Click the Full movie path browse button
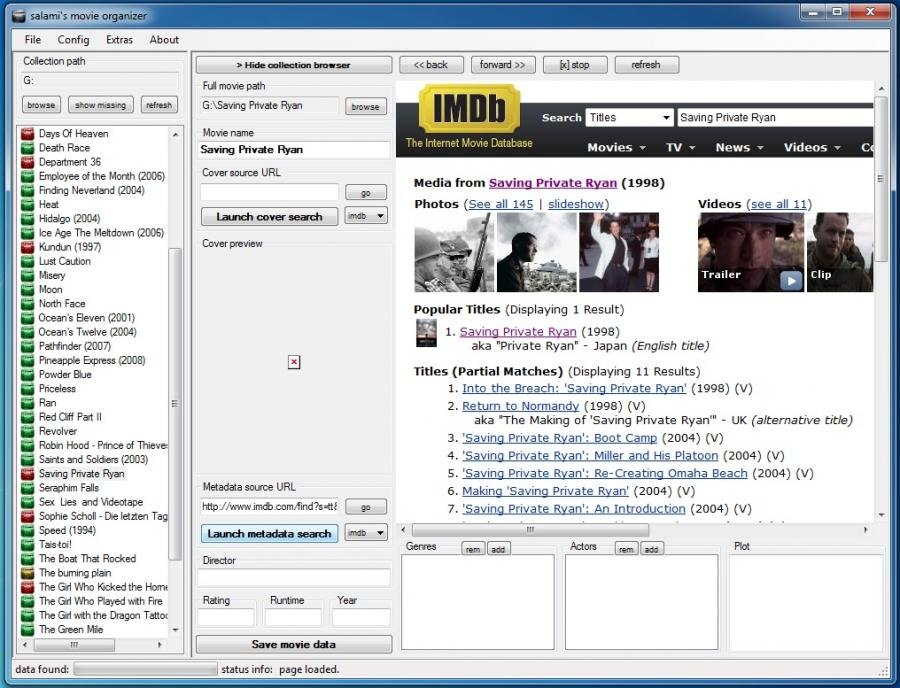Image resolution: width=900 pixels, height=688 pixels. point(366,107)
